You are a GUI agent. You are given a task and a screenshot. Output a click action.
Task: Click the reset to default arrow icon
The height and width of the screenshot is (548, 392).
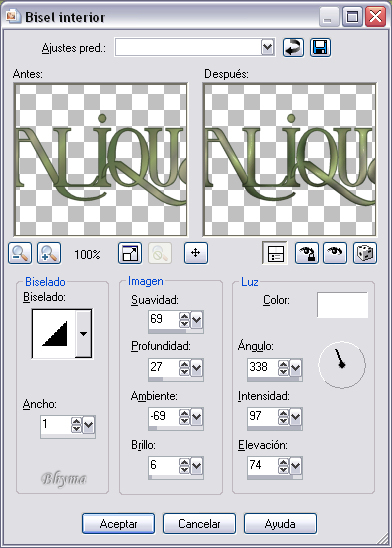[293, 47]
